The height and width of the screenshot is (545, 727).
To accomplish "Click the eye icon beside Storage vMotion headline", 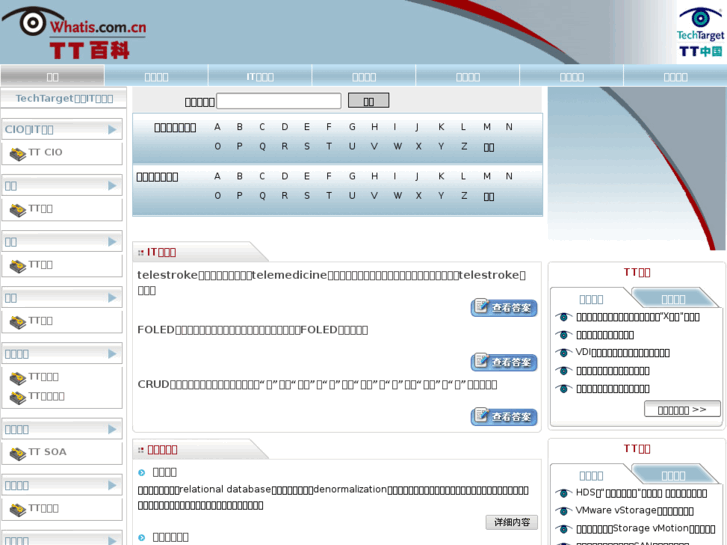I will coord(564,529).
